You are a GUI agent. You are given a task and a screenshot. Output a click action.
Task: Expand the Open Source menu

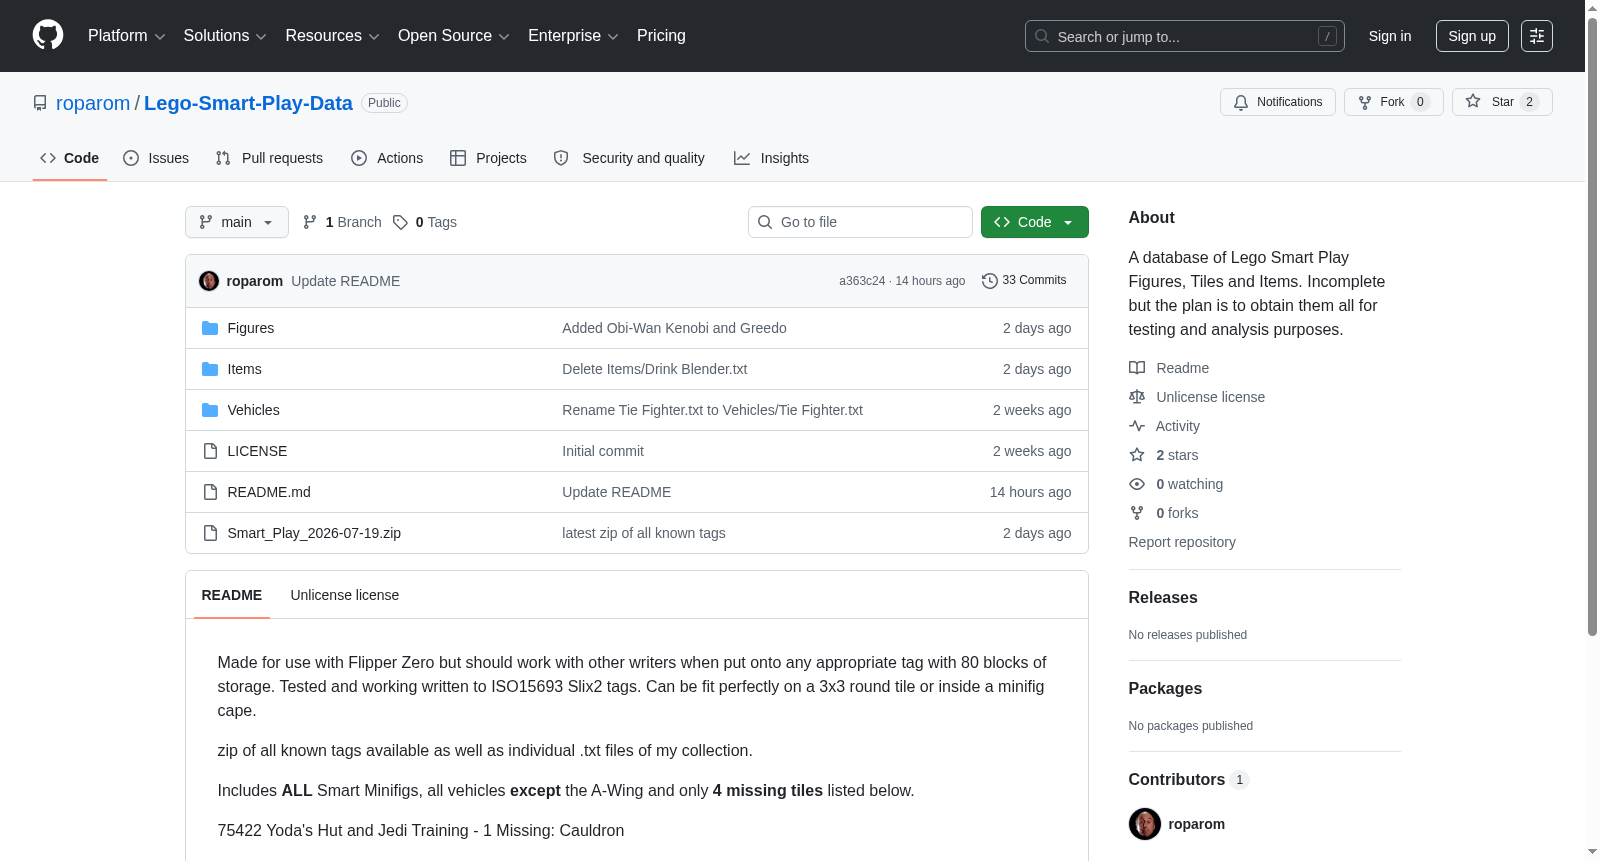click(x=454, y=36)
